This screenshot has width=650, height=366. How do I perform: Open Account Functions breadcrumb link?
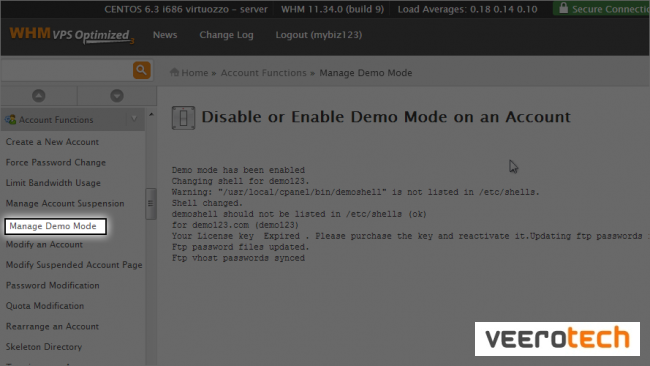point(263,73)
